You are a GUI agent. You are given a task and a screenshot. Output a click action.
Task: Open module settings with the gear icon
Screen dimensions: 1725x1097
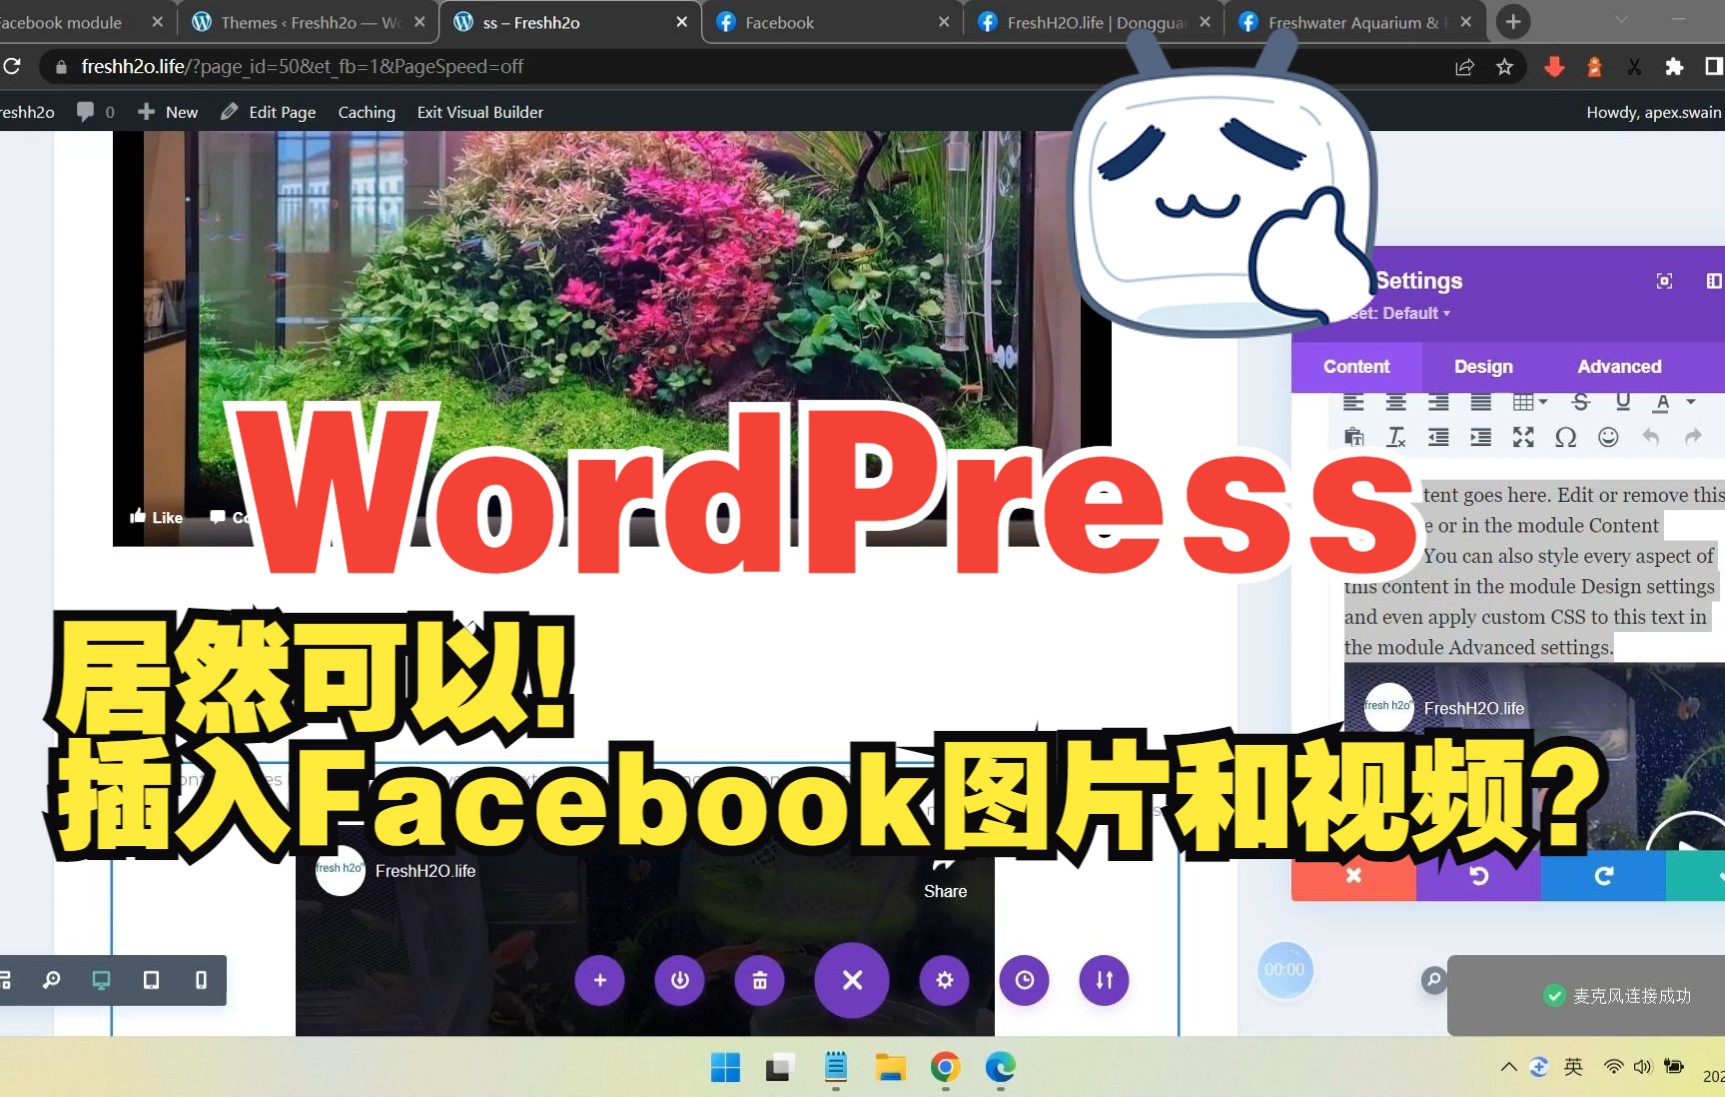pos(944,981)
